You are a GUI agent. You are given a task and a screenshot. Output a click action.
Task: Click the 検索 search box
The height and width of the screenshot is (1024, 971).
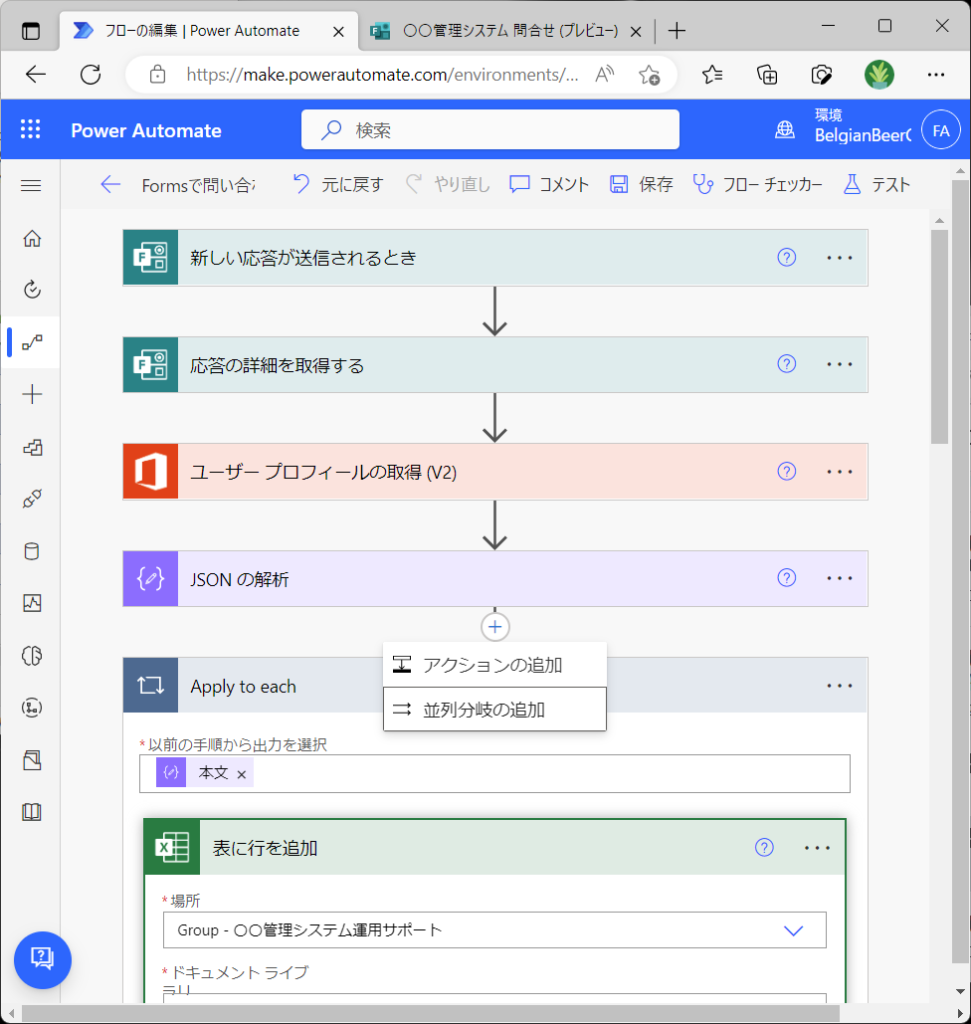[x=490, y=130]
